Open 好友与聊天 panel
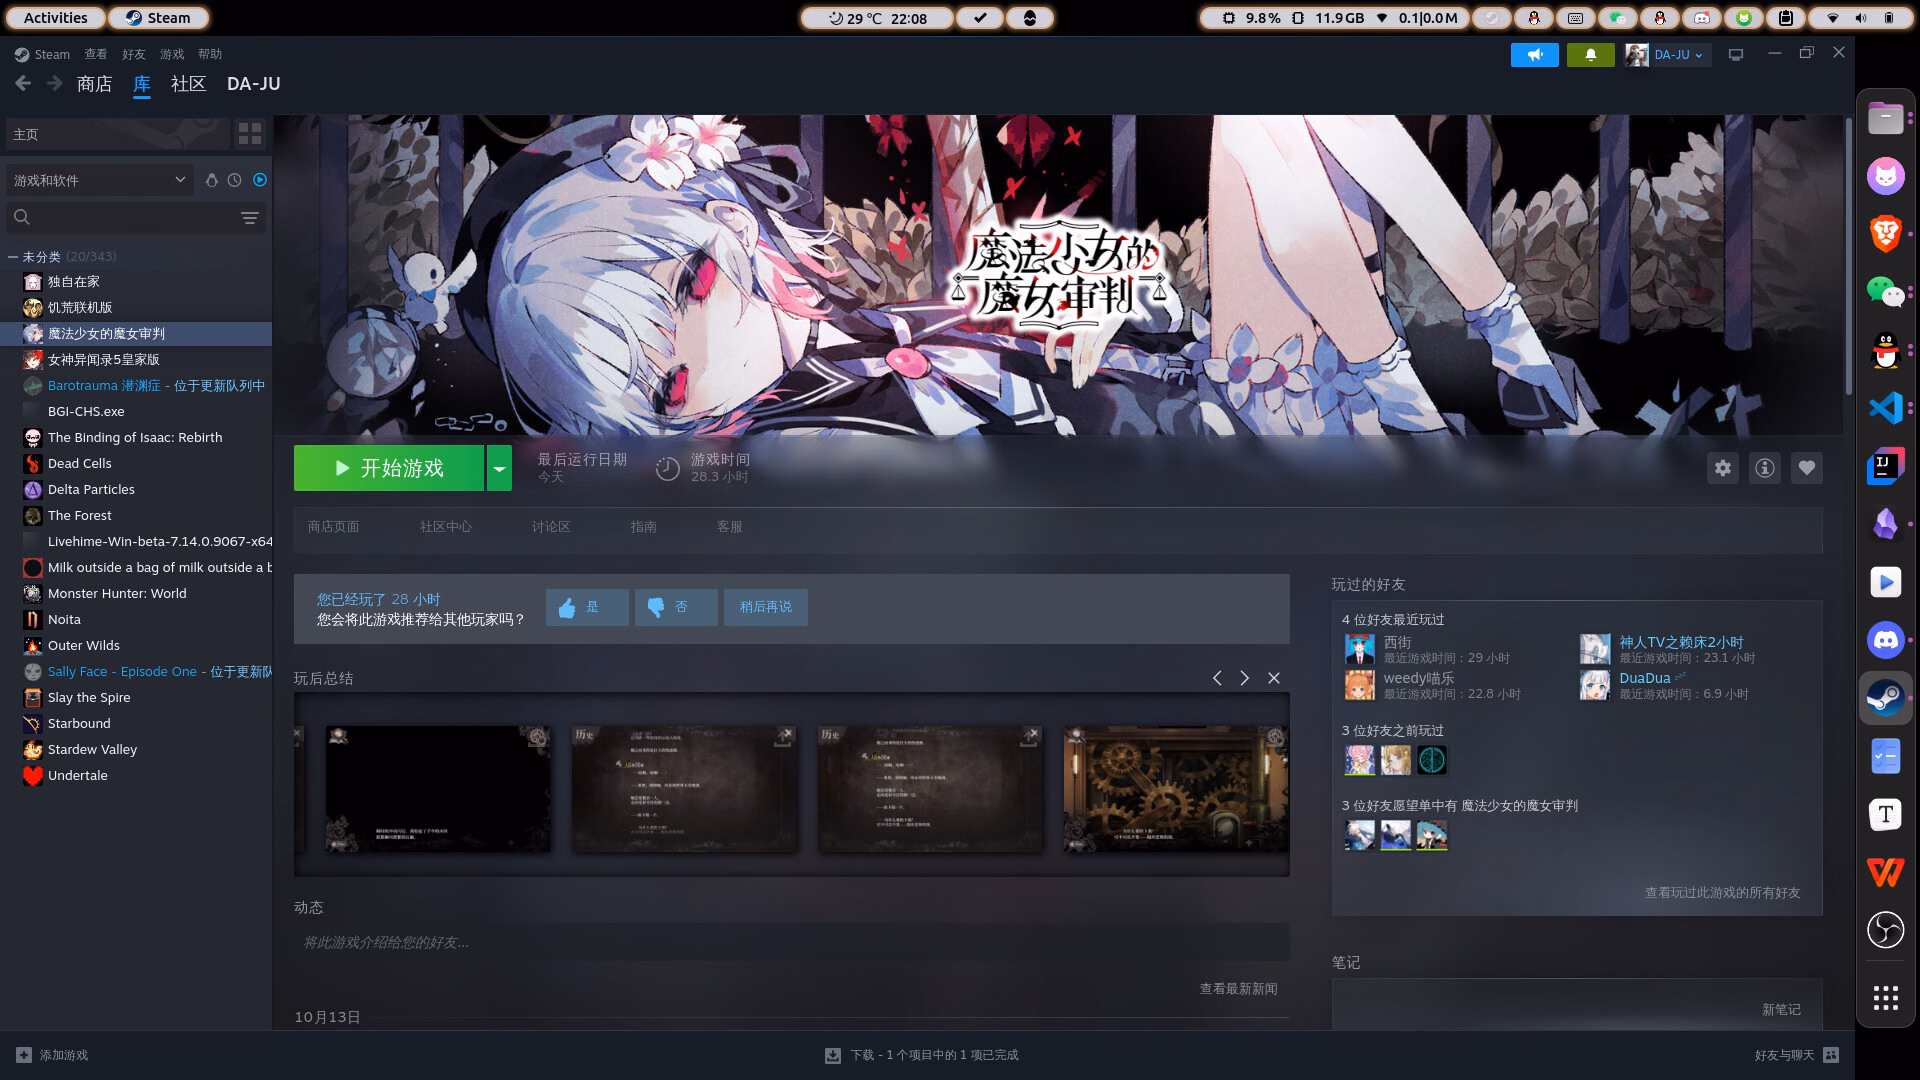This screenshot has height=1080, width=1920. coord(1796,1055)
